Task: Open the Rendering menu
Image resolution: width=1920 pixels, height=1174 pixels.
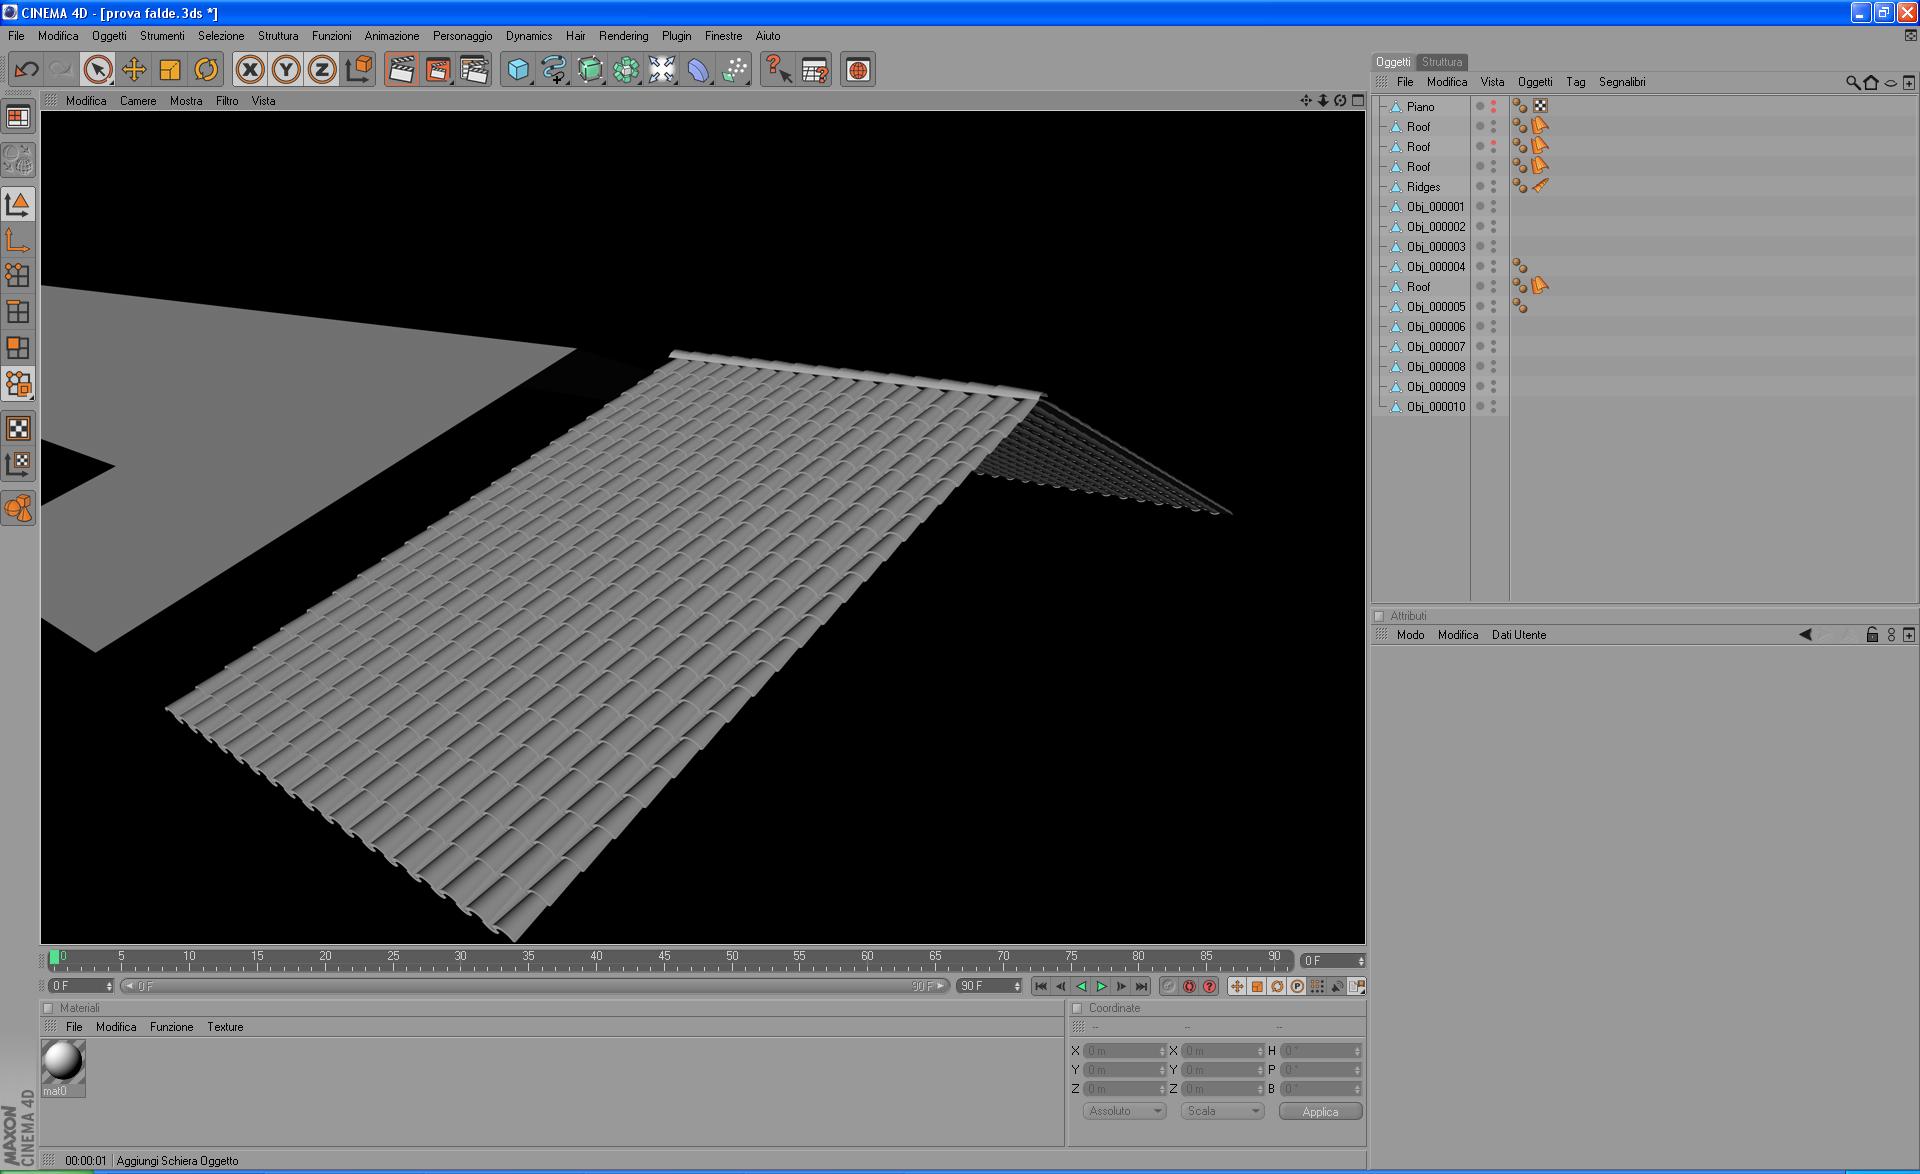Action: (623, 36)
